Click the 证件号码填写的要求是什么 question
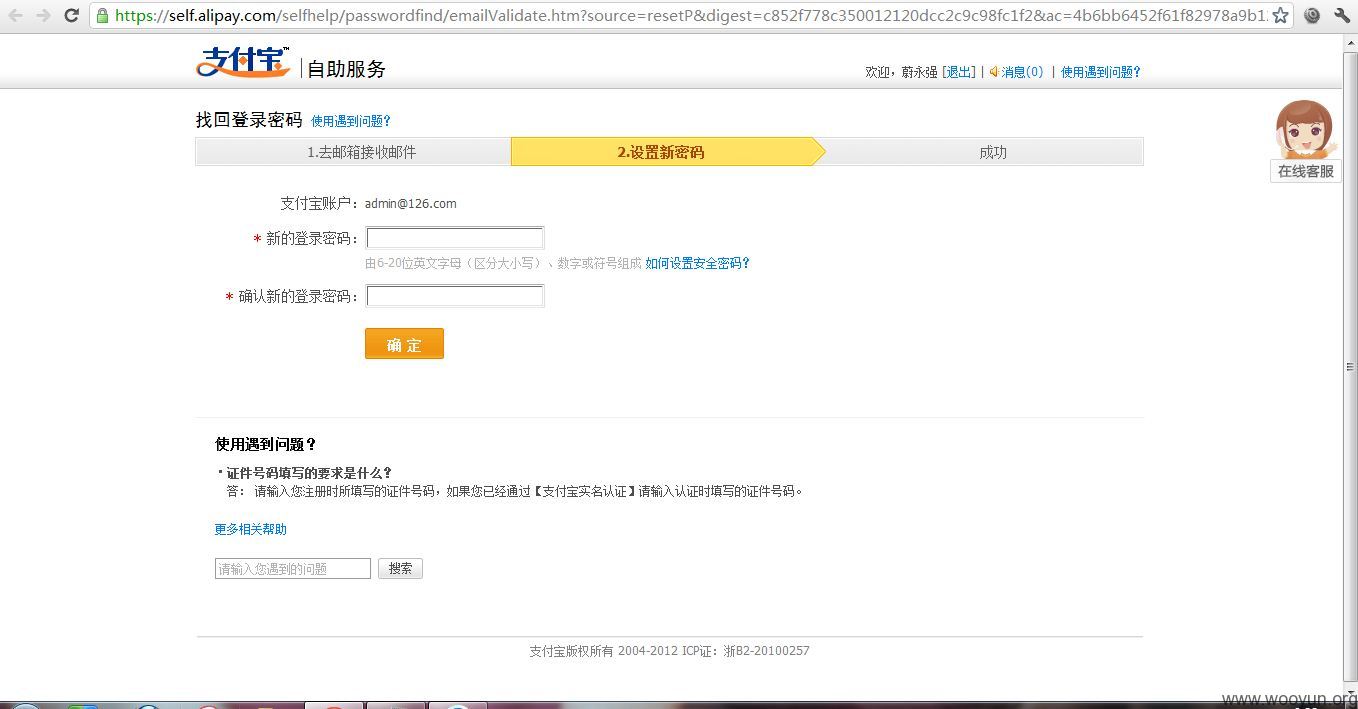 [x=308, y=473]
